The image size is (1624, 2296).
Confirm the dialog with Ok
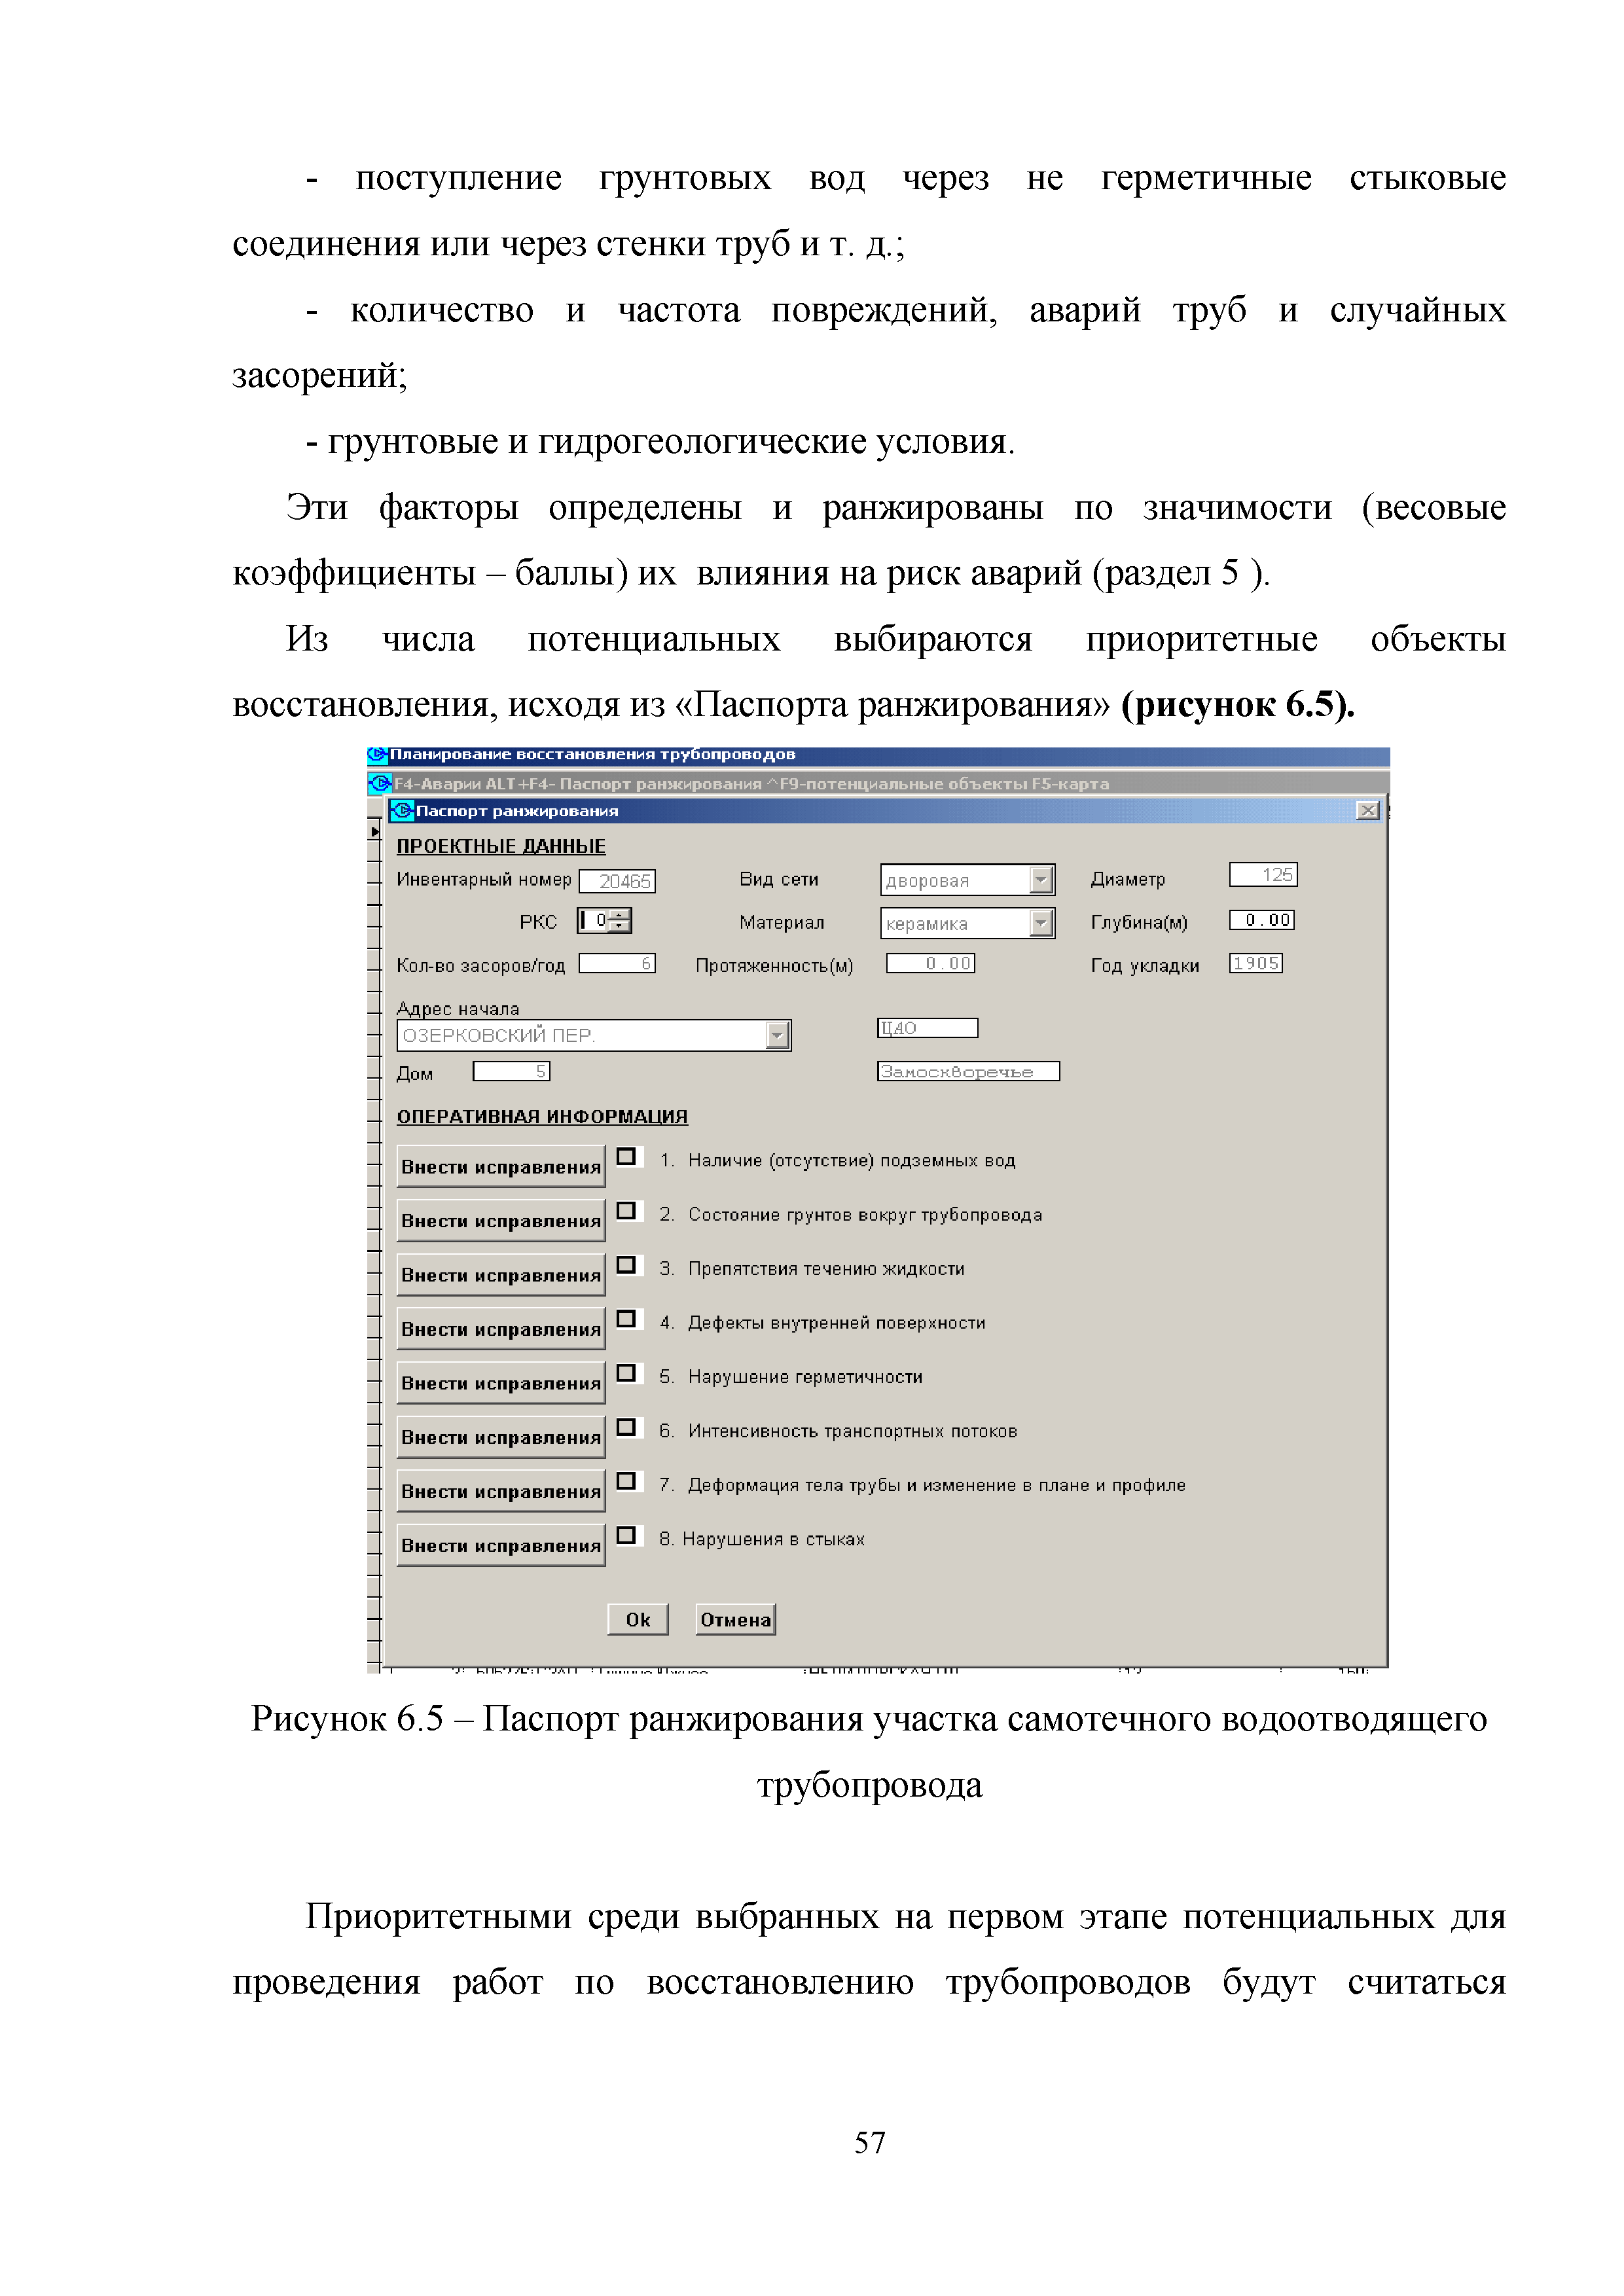(638, 1619)
